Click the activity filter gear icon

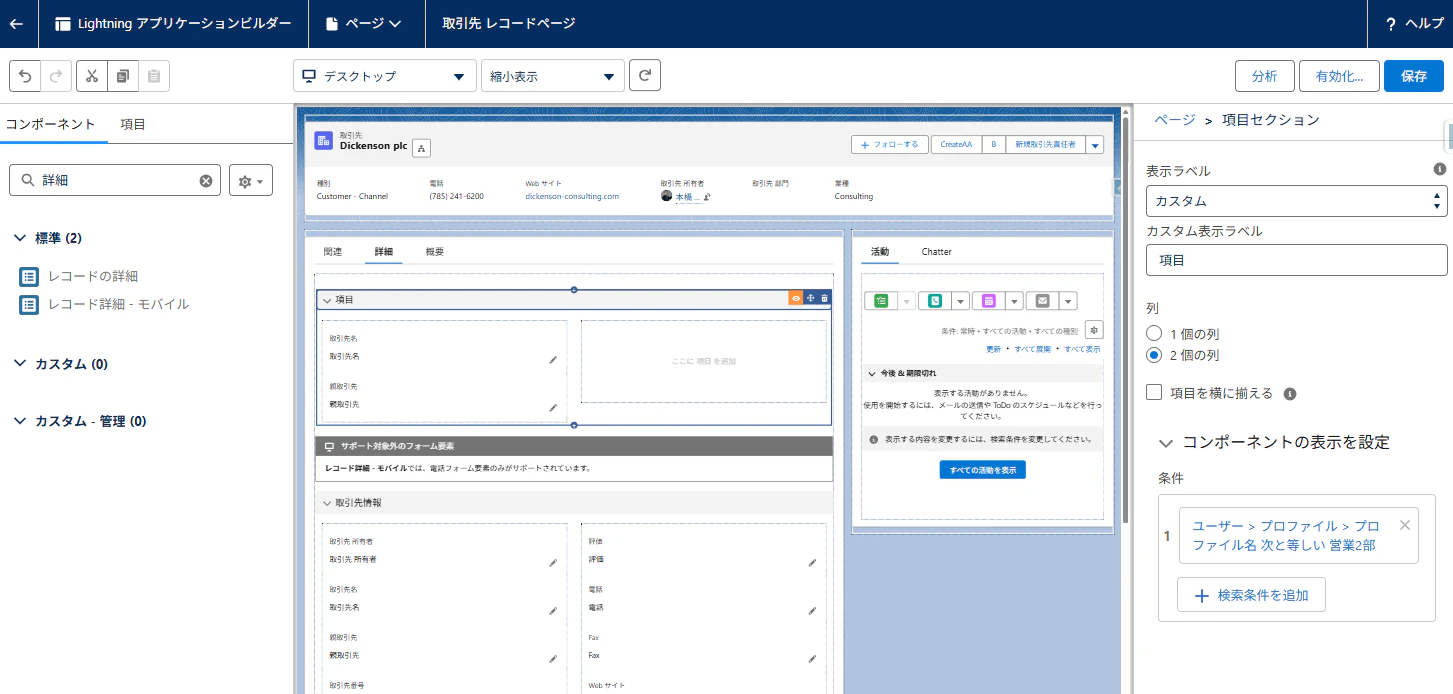click(1093, 330)
